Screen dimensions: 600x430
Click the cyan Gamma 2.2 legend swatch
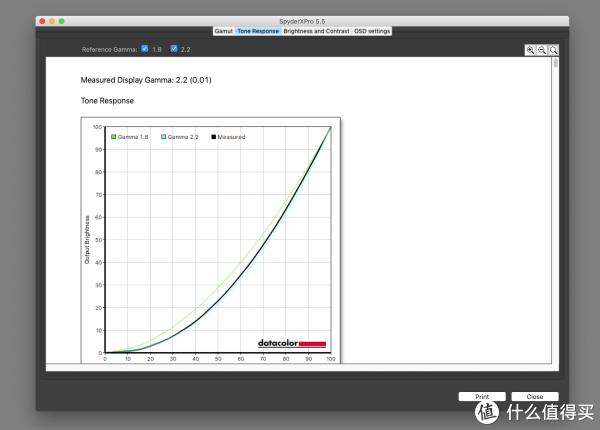(163, 137)
